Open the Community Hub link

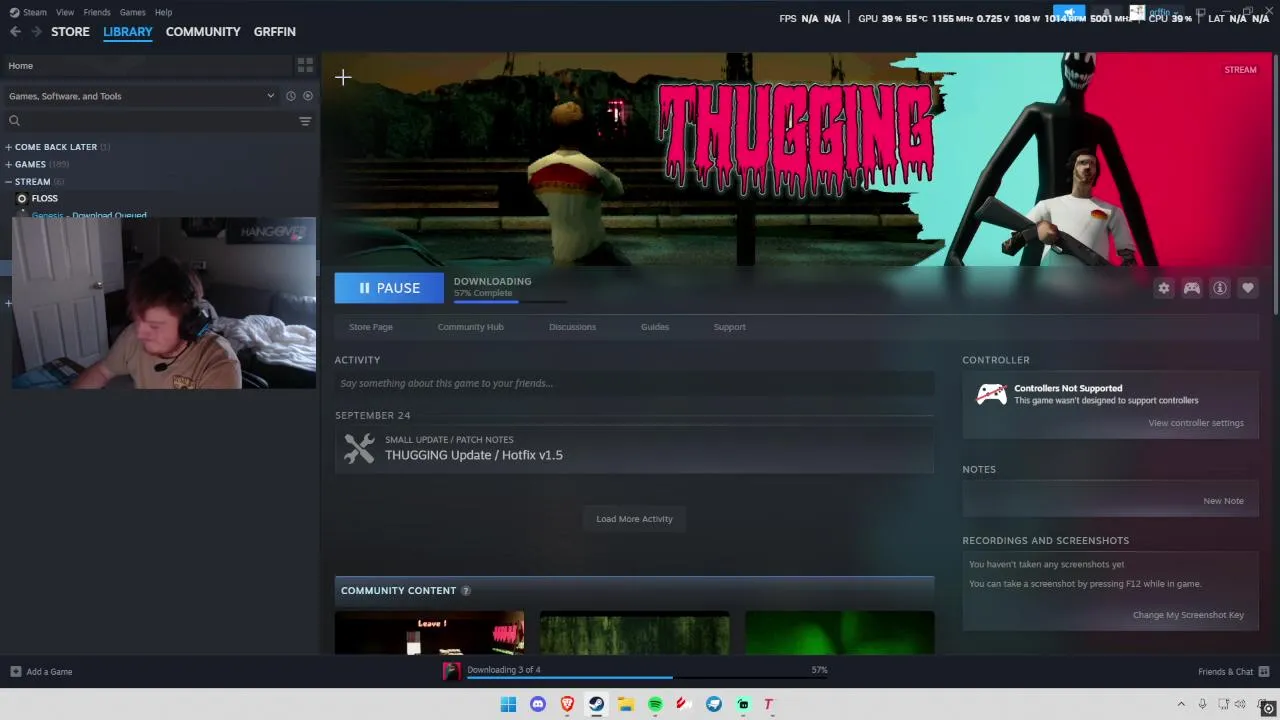tap(470, 327)
